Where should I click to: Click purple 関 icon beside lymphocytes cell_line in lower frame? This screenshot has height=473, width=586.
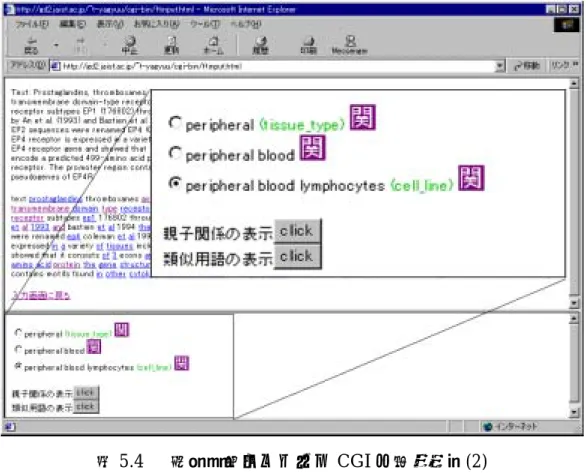(182, 363)
